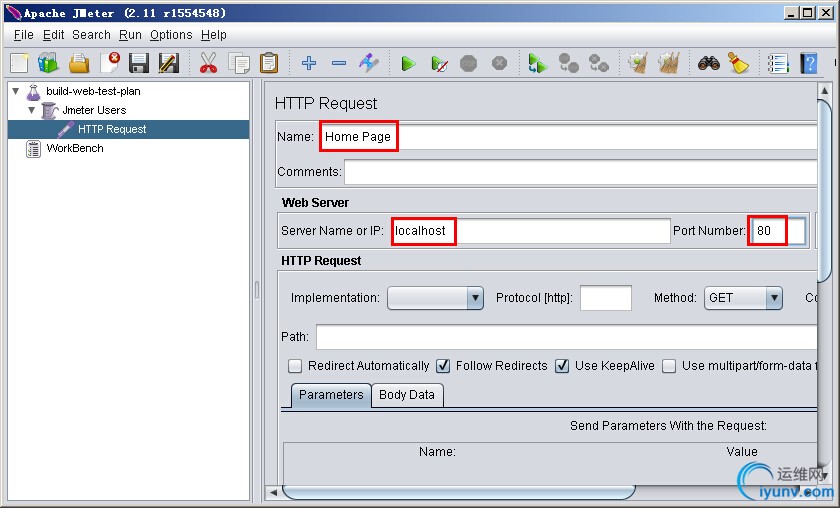This screenshot has width=840, height=508.
Task: Click the Path input field
Action: click(x=566, y=337)
